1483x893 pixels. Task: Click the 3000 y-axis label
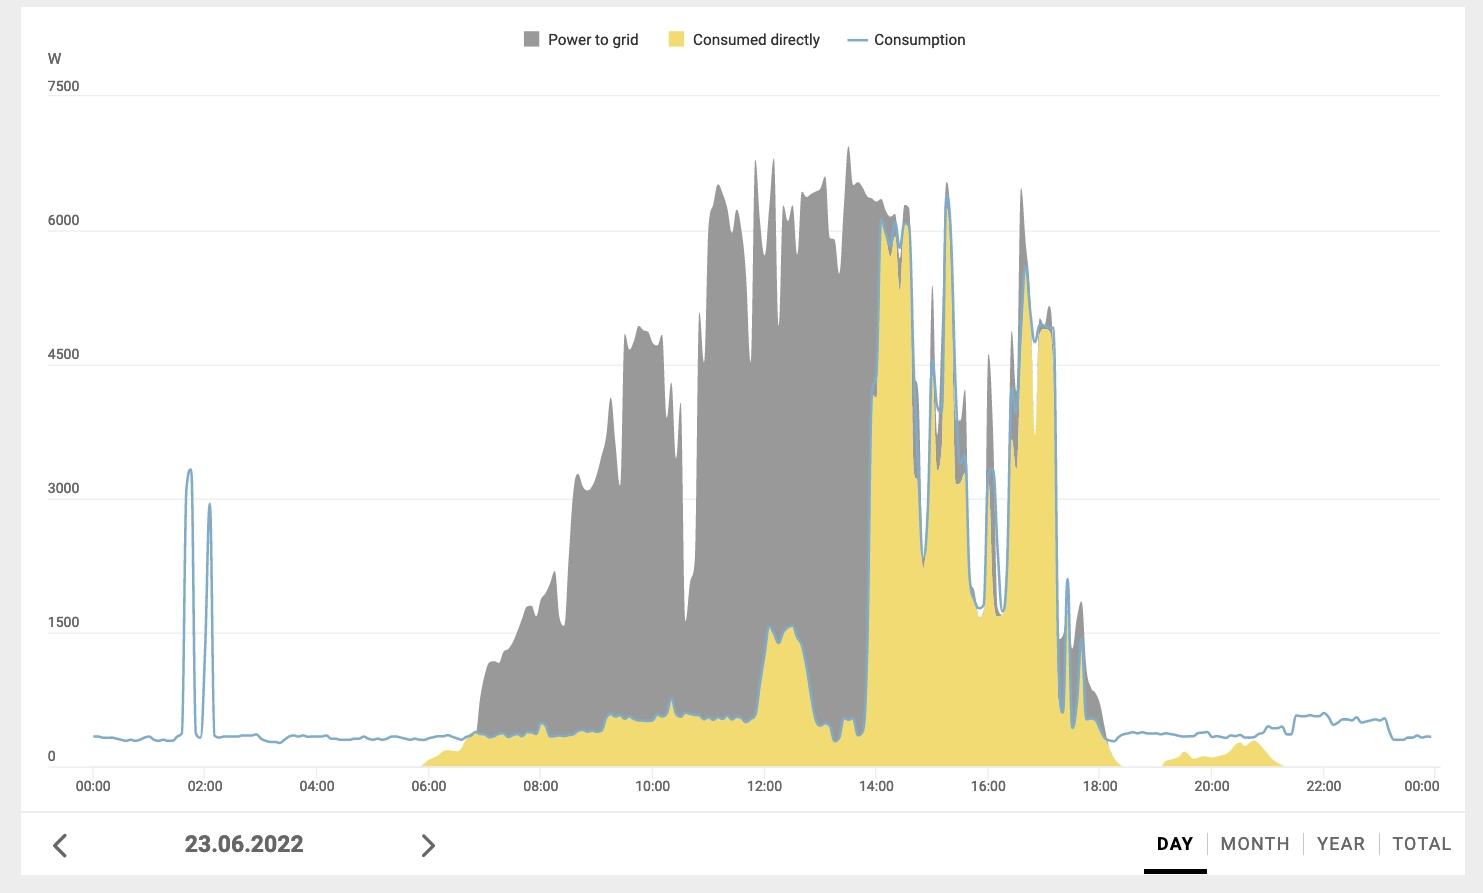63,489
